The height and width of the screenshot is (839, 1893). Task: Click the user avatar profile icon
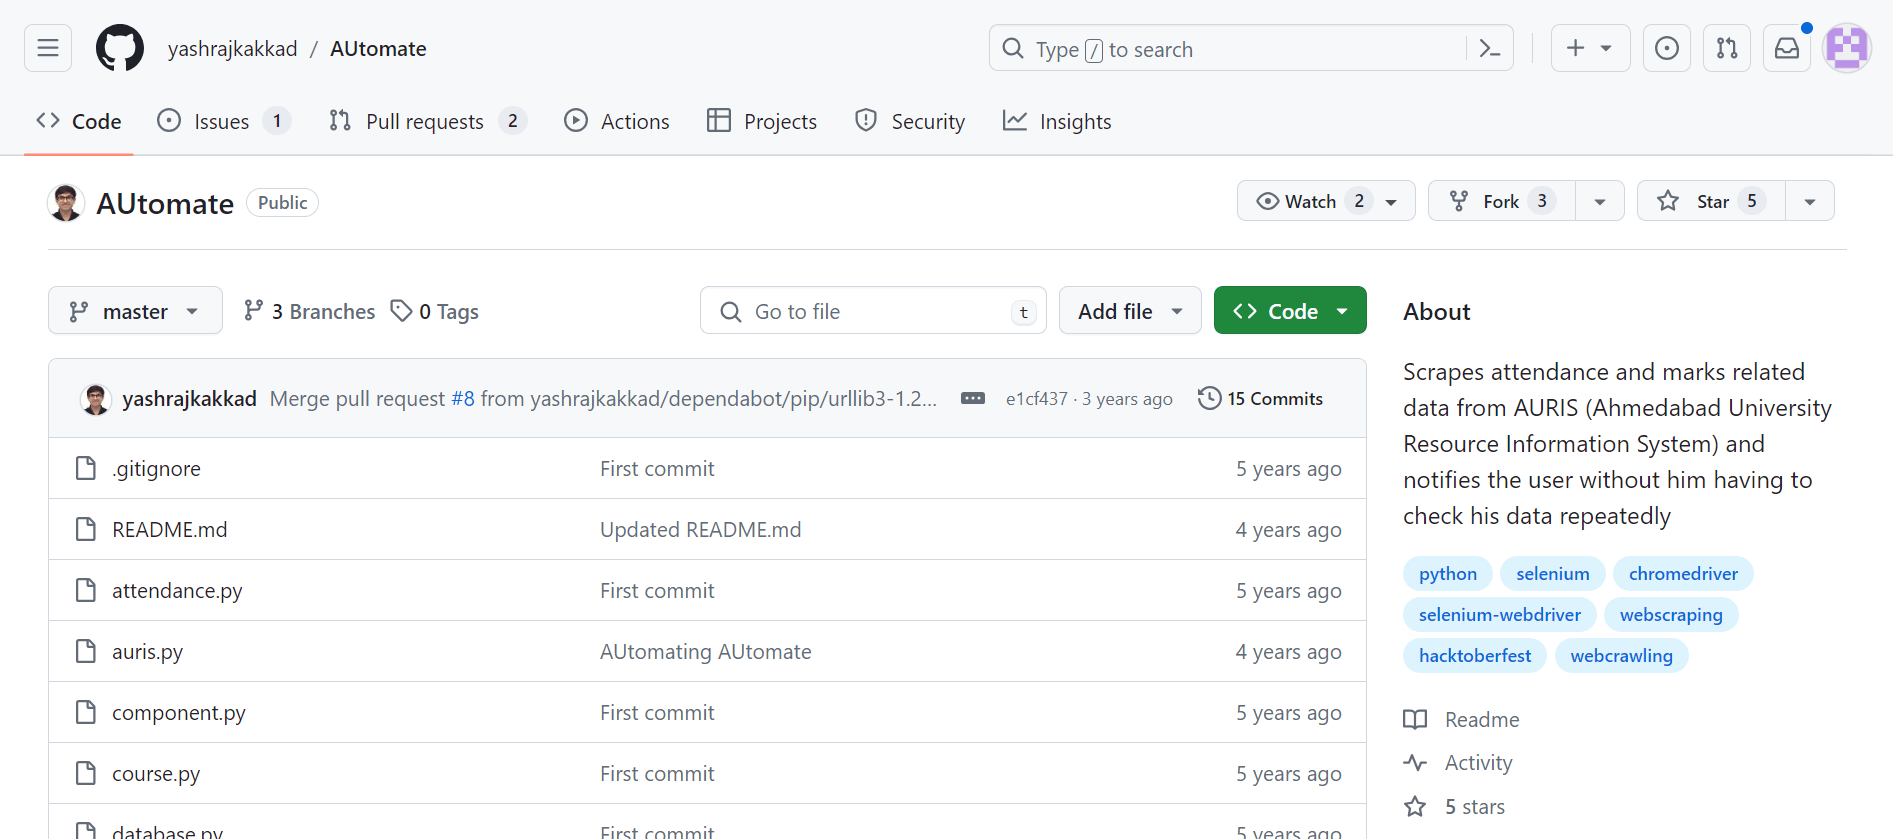pos(1846,48)
